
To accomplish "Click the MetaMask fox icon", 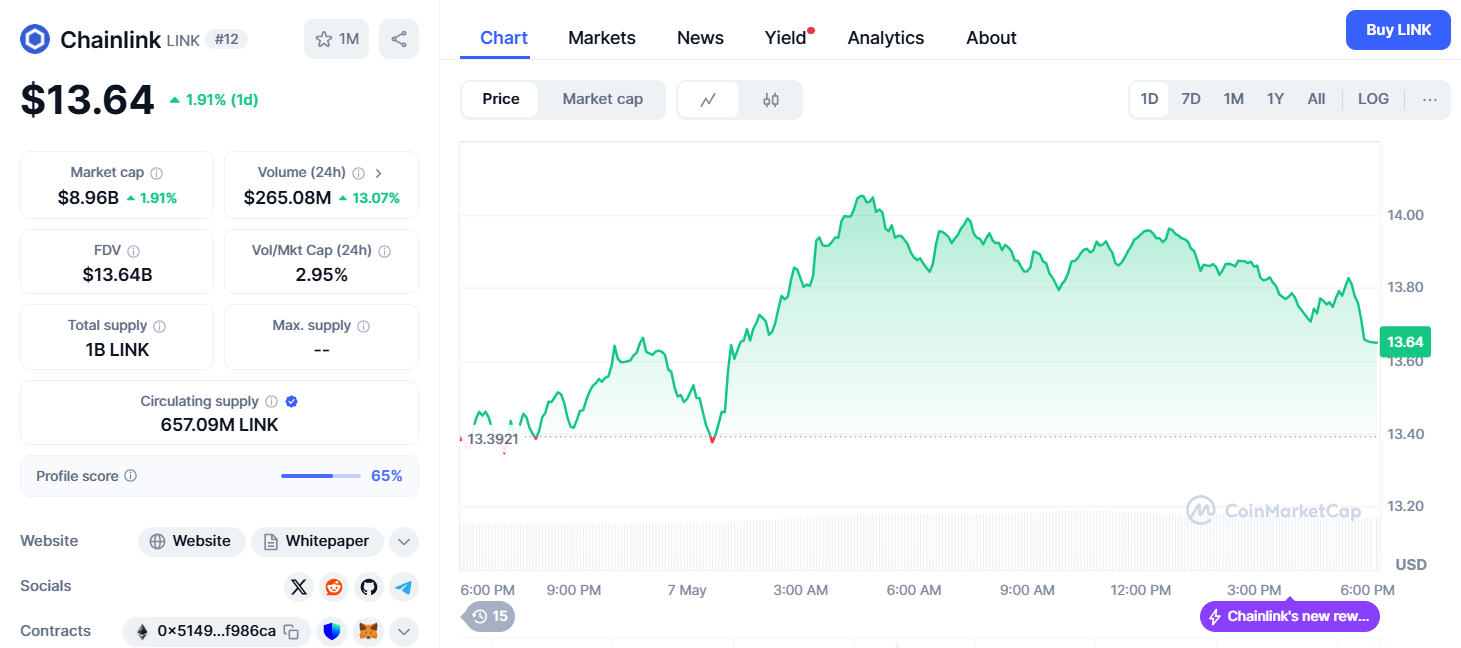I will (369, 631).
